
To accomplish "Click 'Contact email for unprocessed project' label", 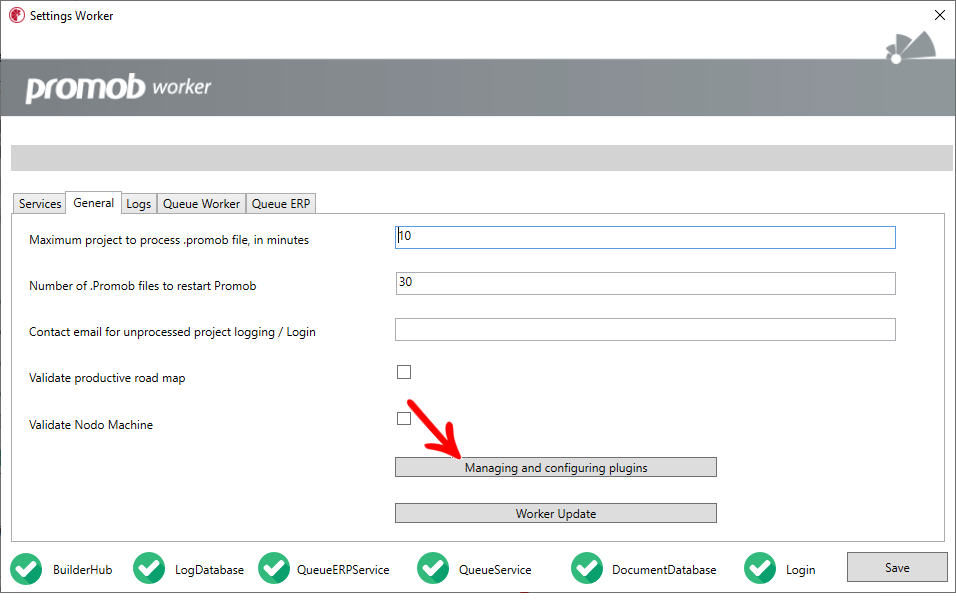I will coord(172,332).
